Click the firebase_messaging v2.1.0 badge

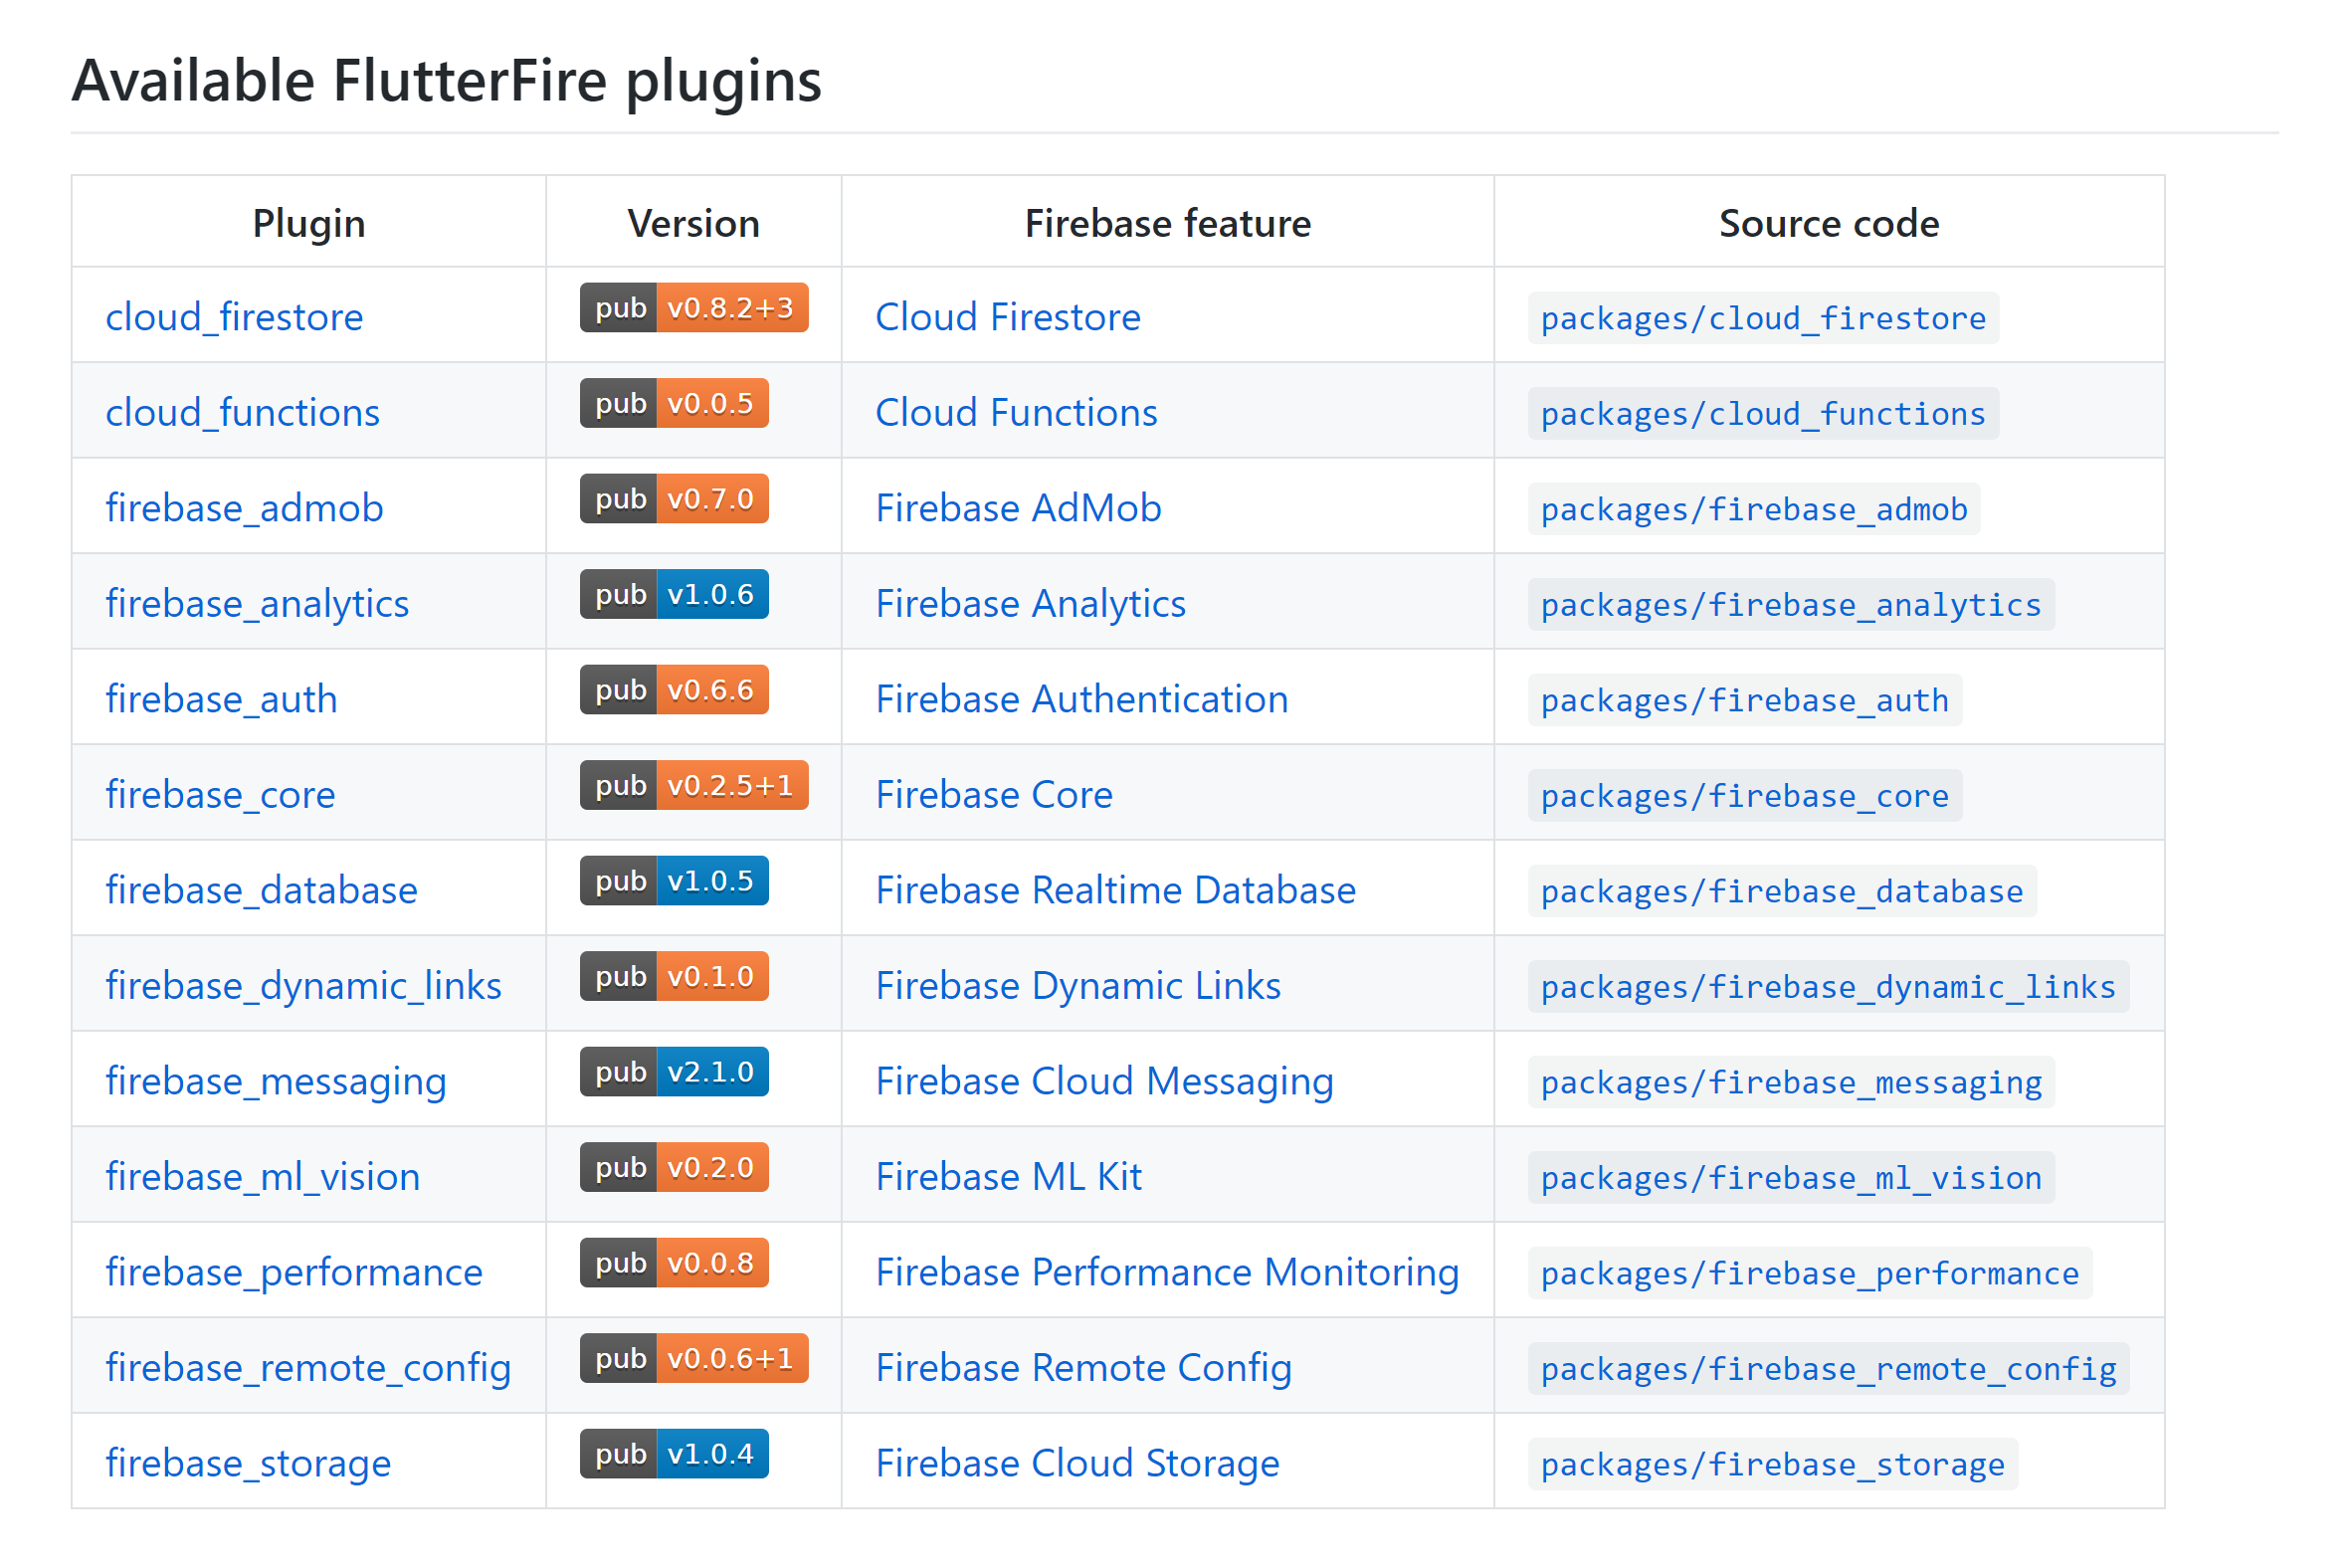[x=674, y=1072]
